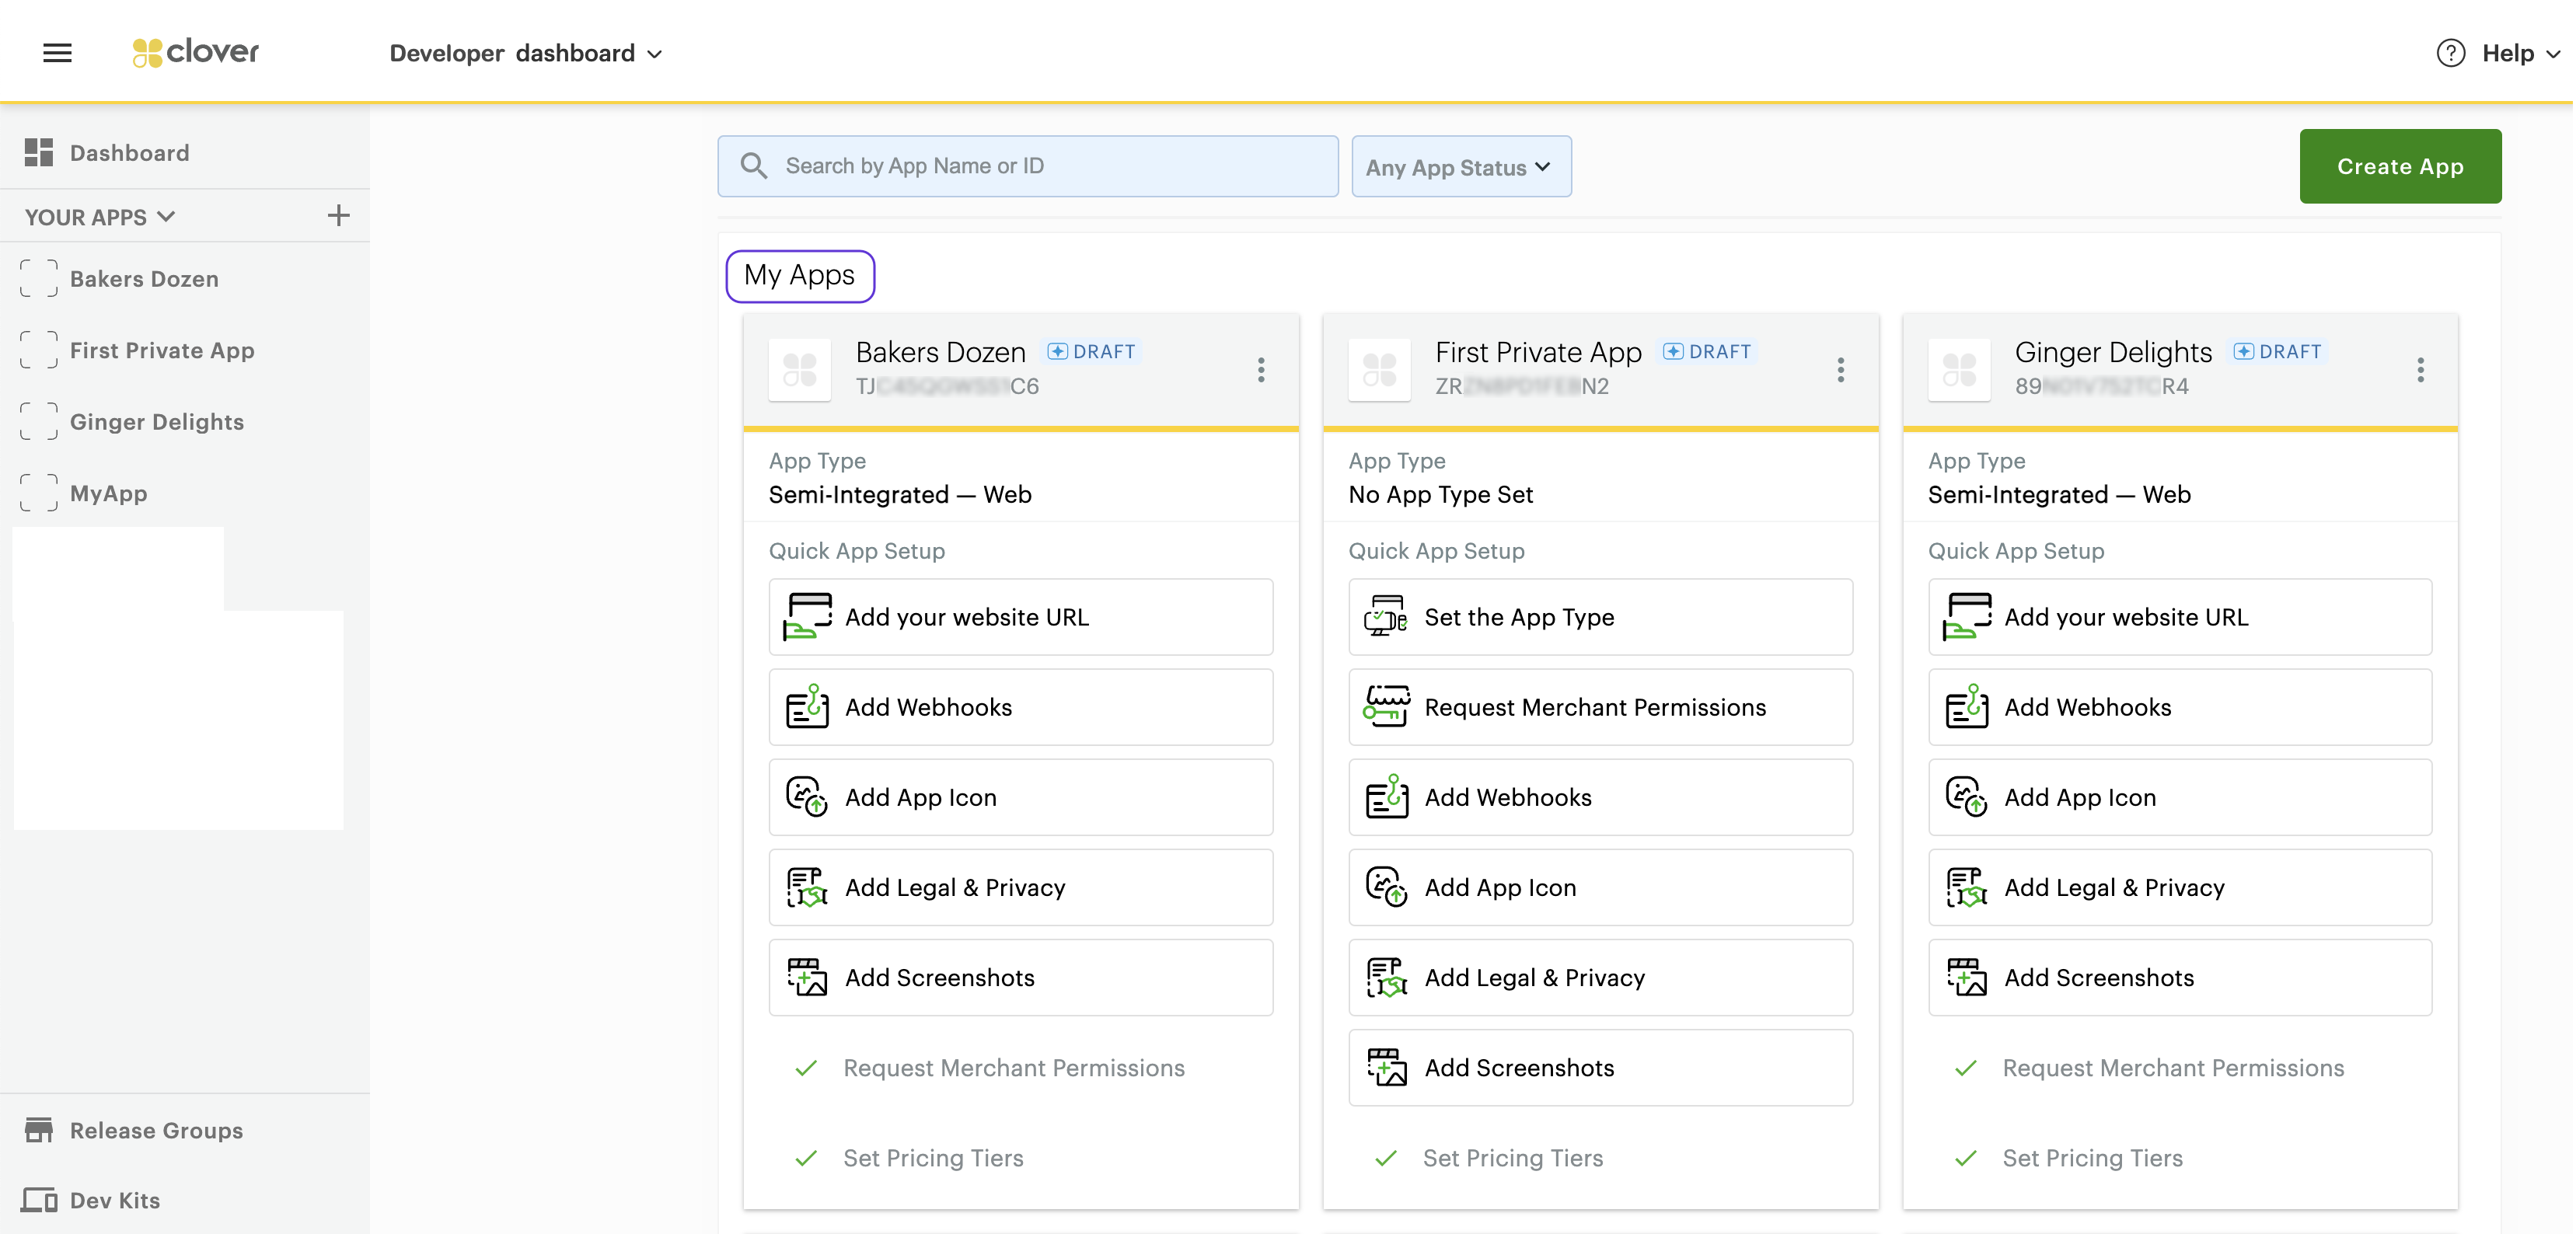Click the Set the App Type icon for First Private App

point(1387,618)
